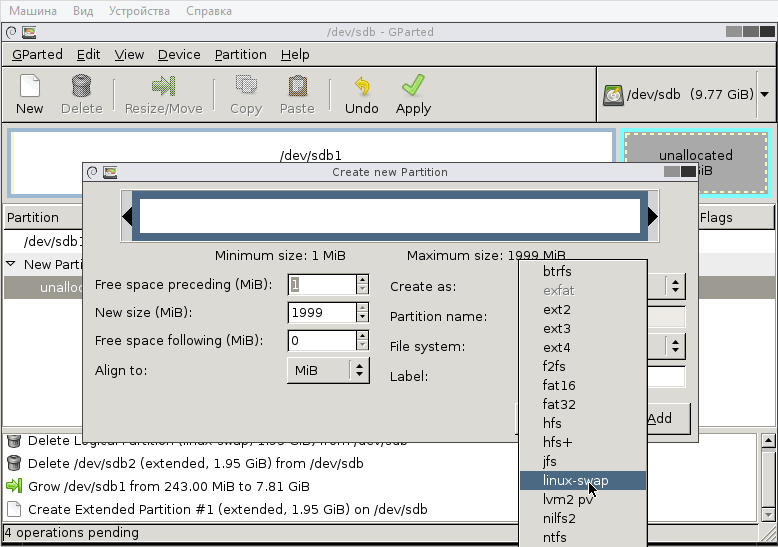Choose lvm2 pv in the file system list
Viewport: 778px width, 547px height.
click(583, 499)
